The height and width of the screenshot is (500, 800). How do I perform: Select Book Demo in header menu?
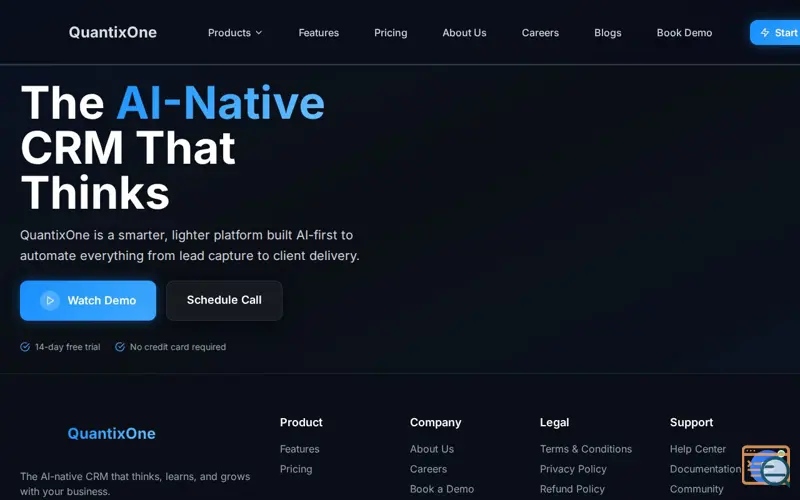tap(684, 33)
